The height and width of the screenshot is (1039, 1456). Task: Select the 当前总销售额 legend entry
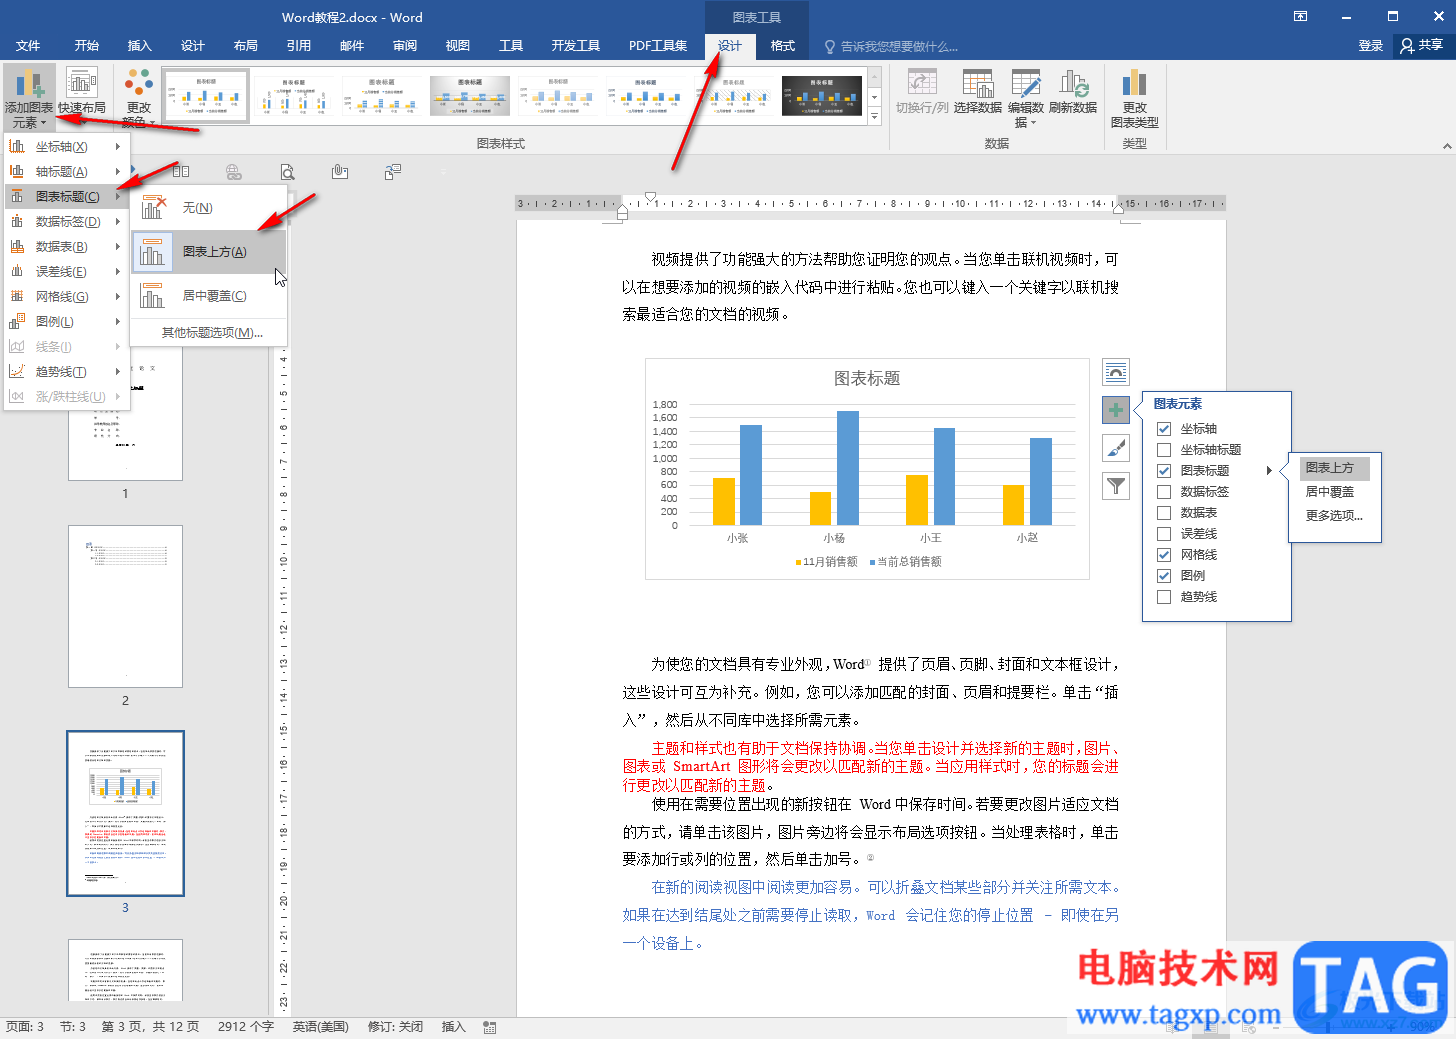[x=906, y=562]
